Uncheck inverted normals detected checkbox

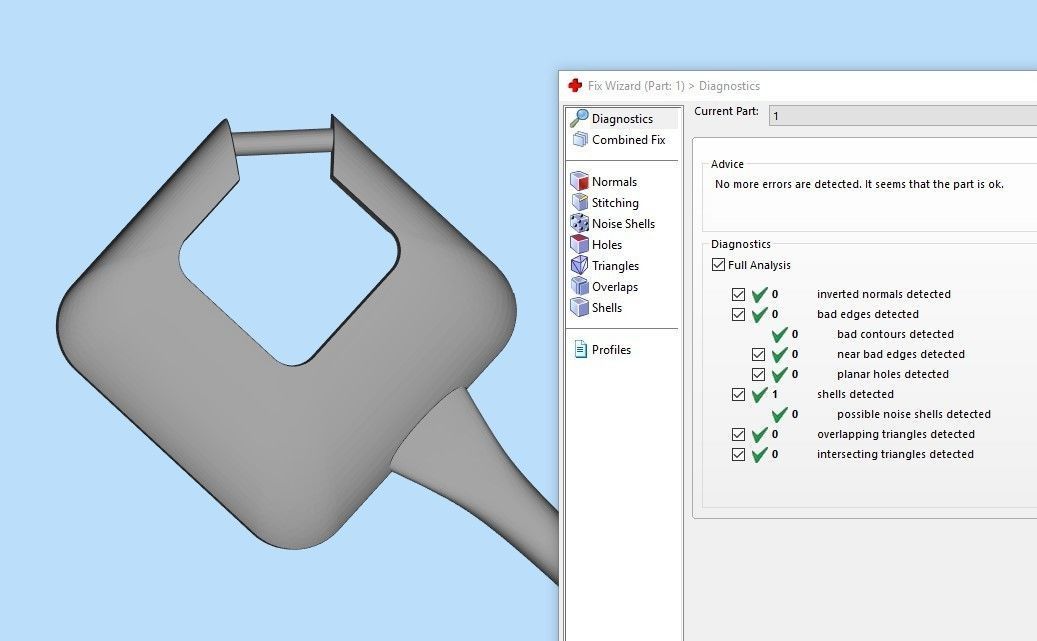coord(738,294)
